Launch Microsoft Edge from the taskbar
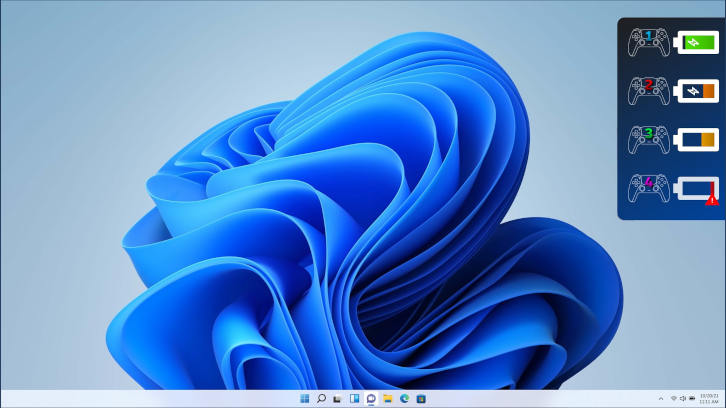The height and width of the screenshot is (408, 726). [x=405, y=398]
